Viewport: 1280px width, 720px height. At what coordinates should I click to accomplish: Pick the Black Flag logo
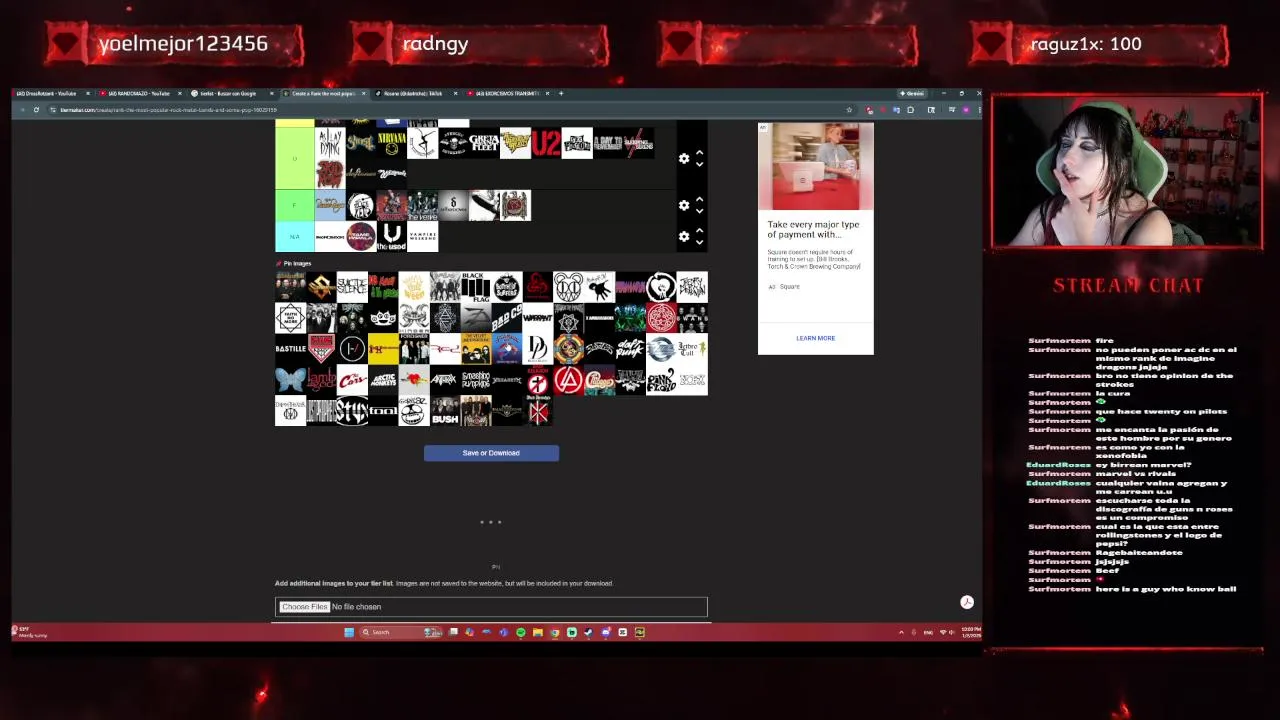[x=476, y=287]
